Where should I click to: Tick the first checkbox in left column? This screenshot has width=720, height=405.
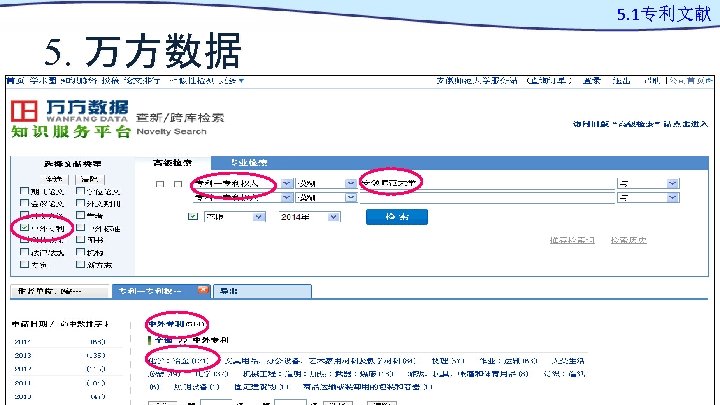tap(25, 191)
